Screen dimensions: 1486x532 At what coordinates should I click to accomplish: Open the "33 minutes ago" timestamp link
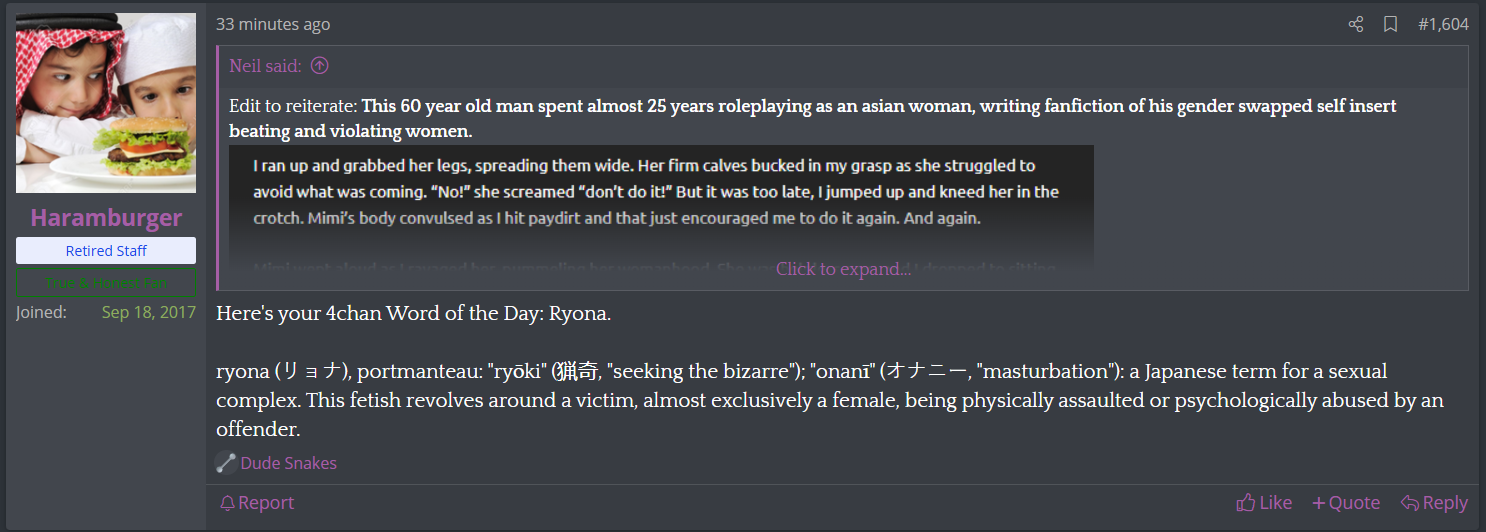pyautogui.click(x=273, y=24)
